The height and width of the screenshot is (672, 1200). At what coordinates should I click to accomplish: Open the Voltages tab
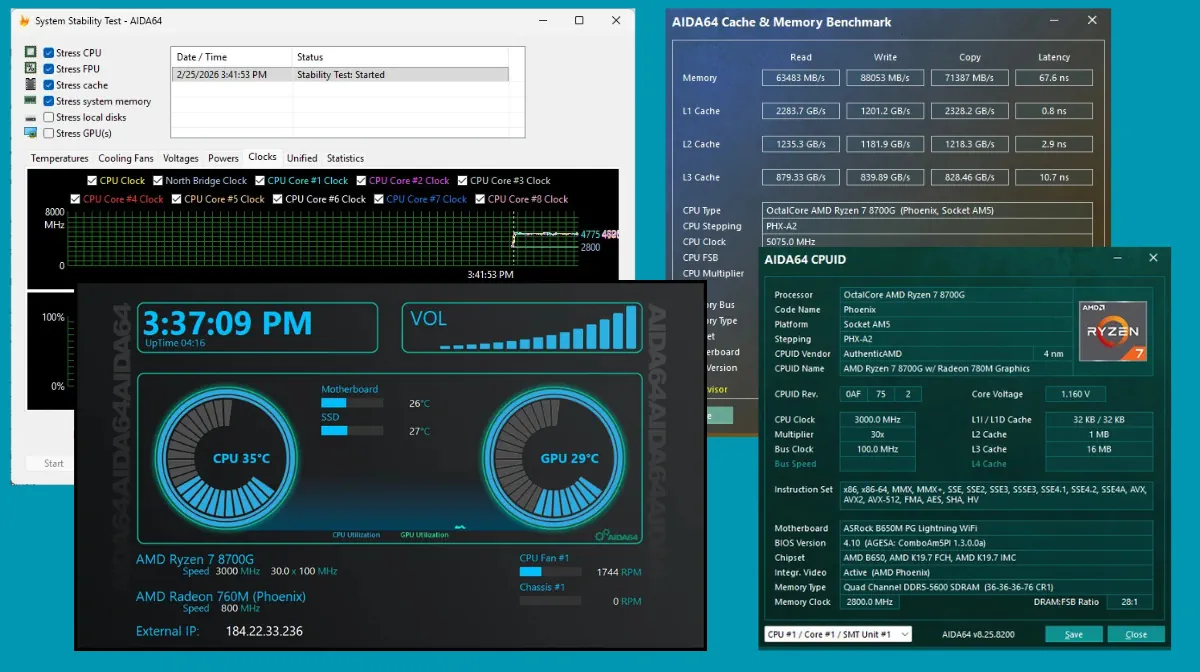[x=181, y=158]
